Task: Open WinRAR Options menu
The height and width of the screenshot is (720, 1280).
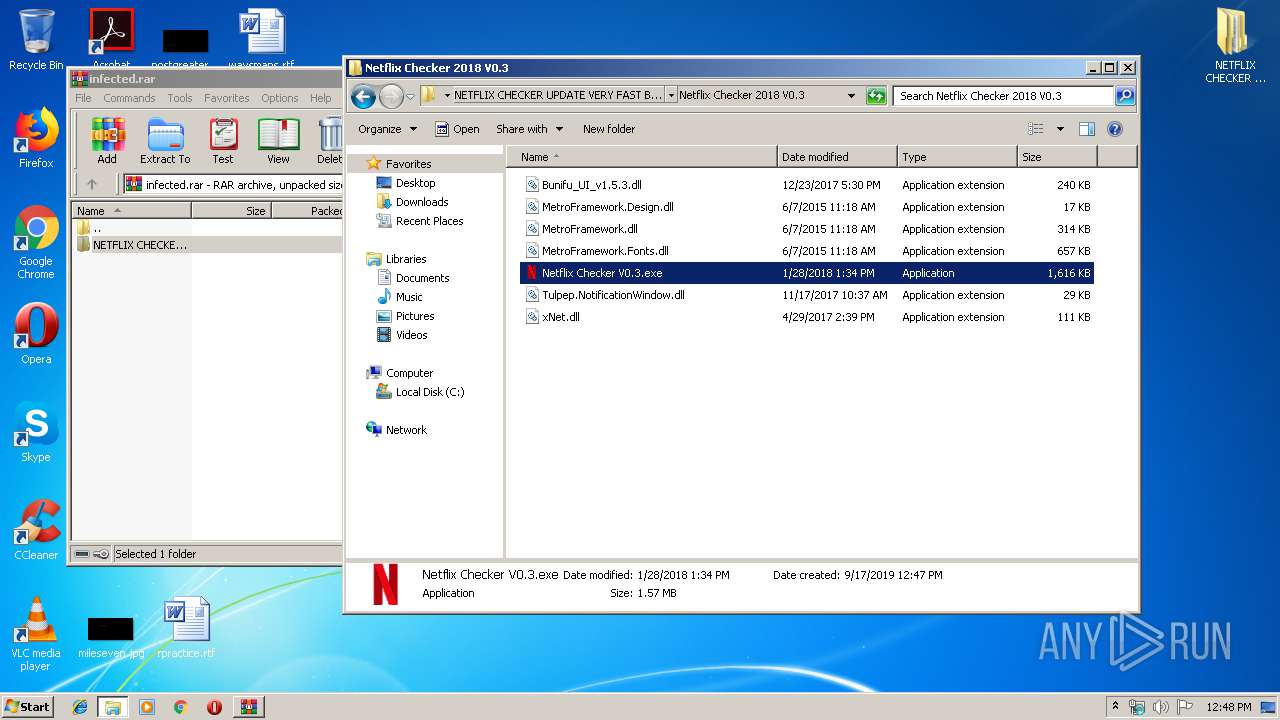Action: point(280,98)
